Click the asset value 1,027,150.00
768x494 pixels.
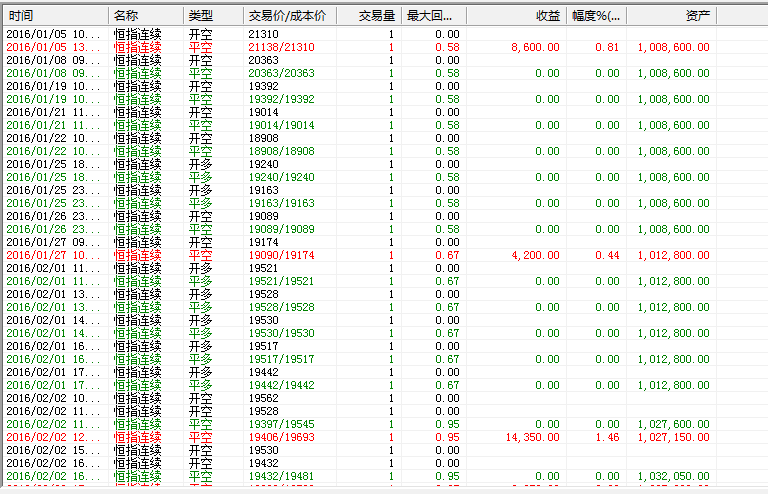point(673,437)
